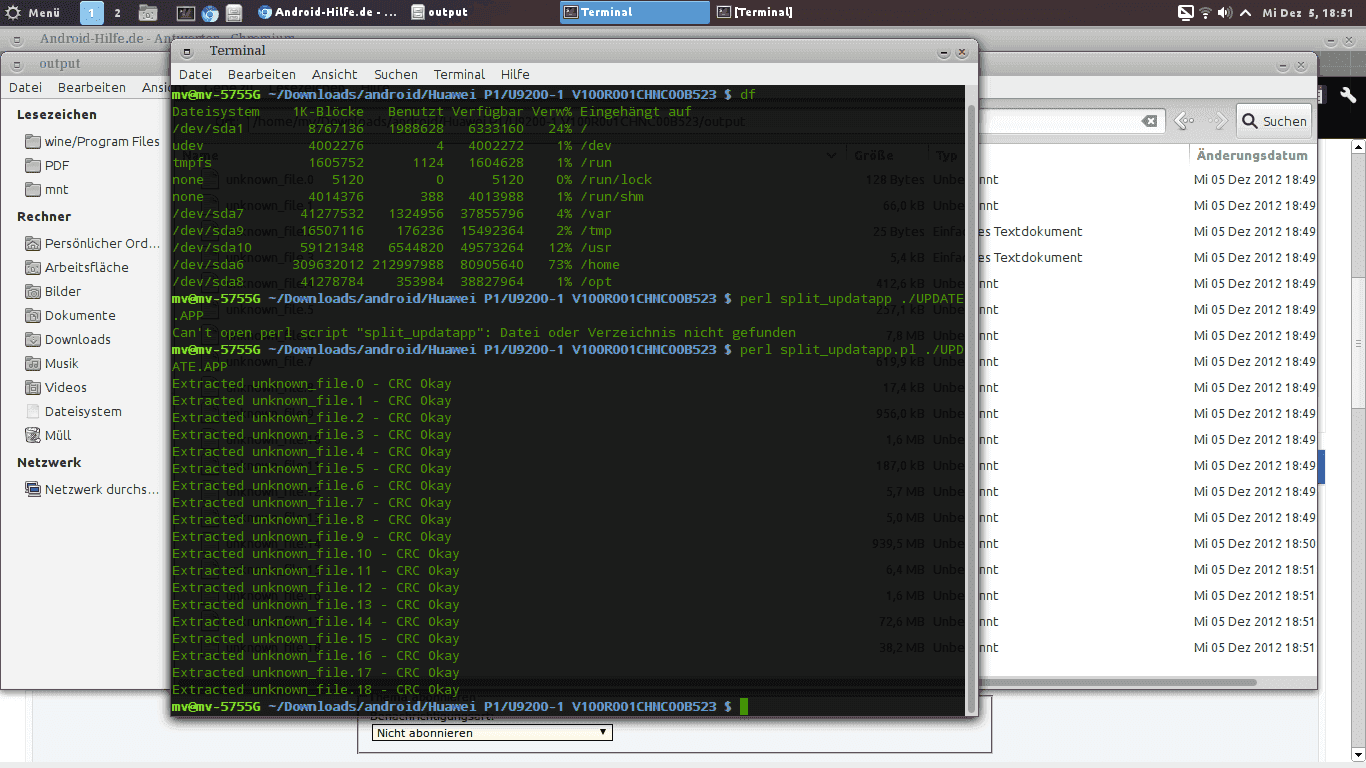Switch to workspace 2 in the panel

(x=117, y=13)
